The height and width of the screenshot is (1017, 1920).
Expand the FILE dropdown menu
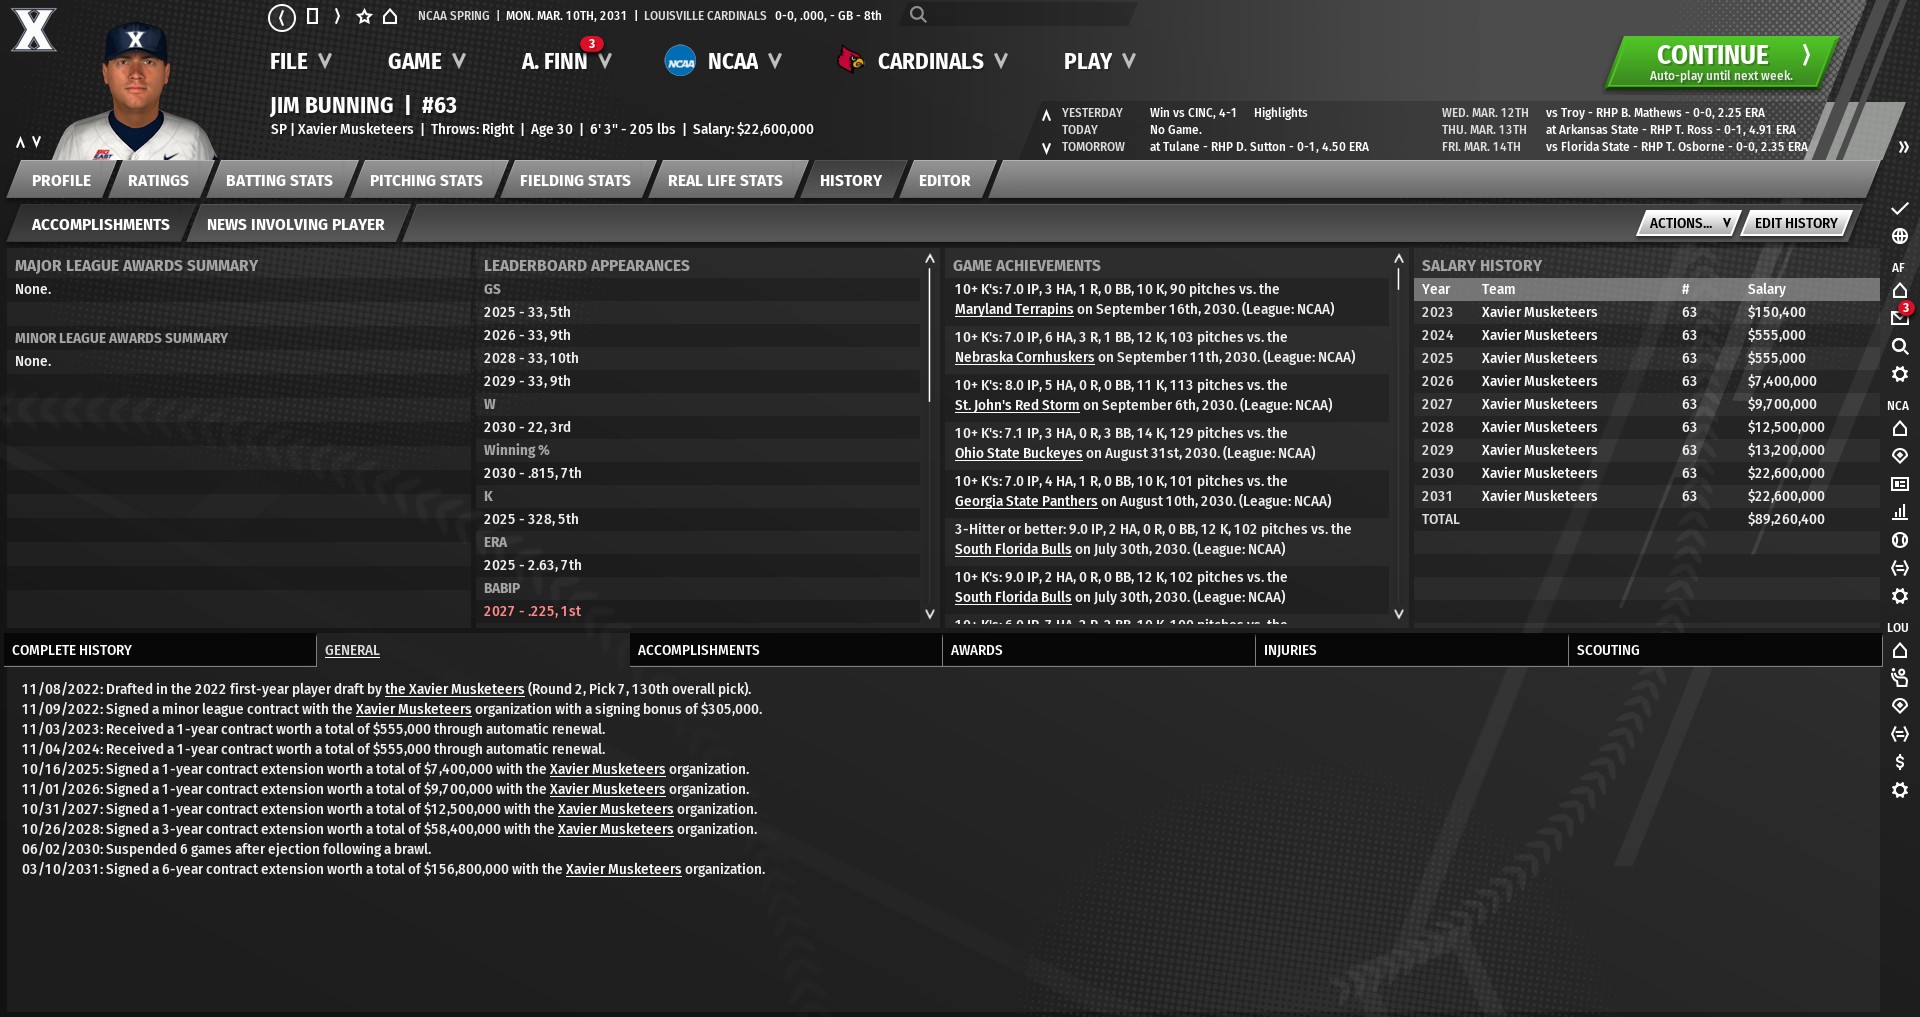(300, 61)
